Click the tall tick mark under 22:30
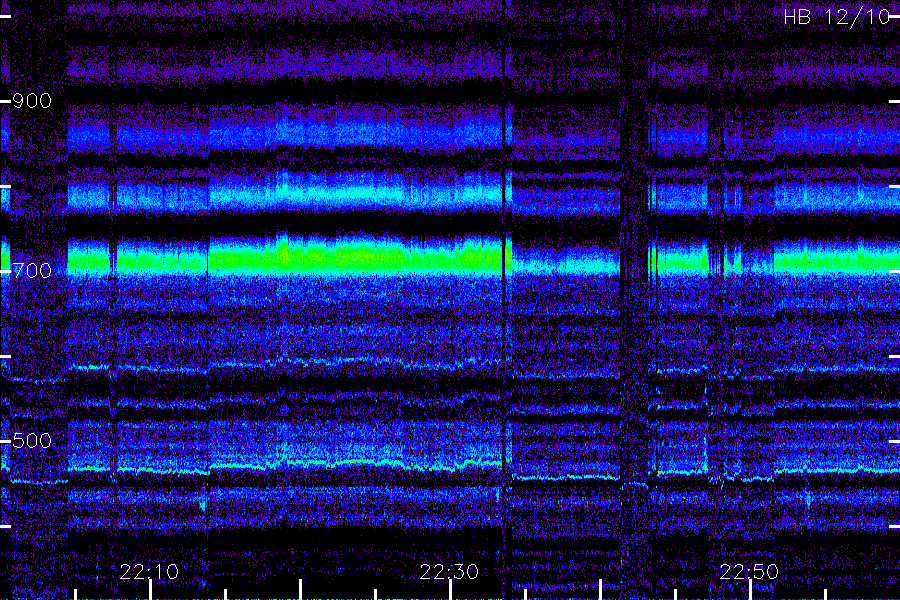The height and width of the screenshot is (600, 900). 451,590
